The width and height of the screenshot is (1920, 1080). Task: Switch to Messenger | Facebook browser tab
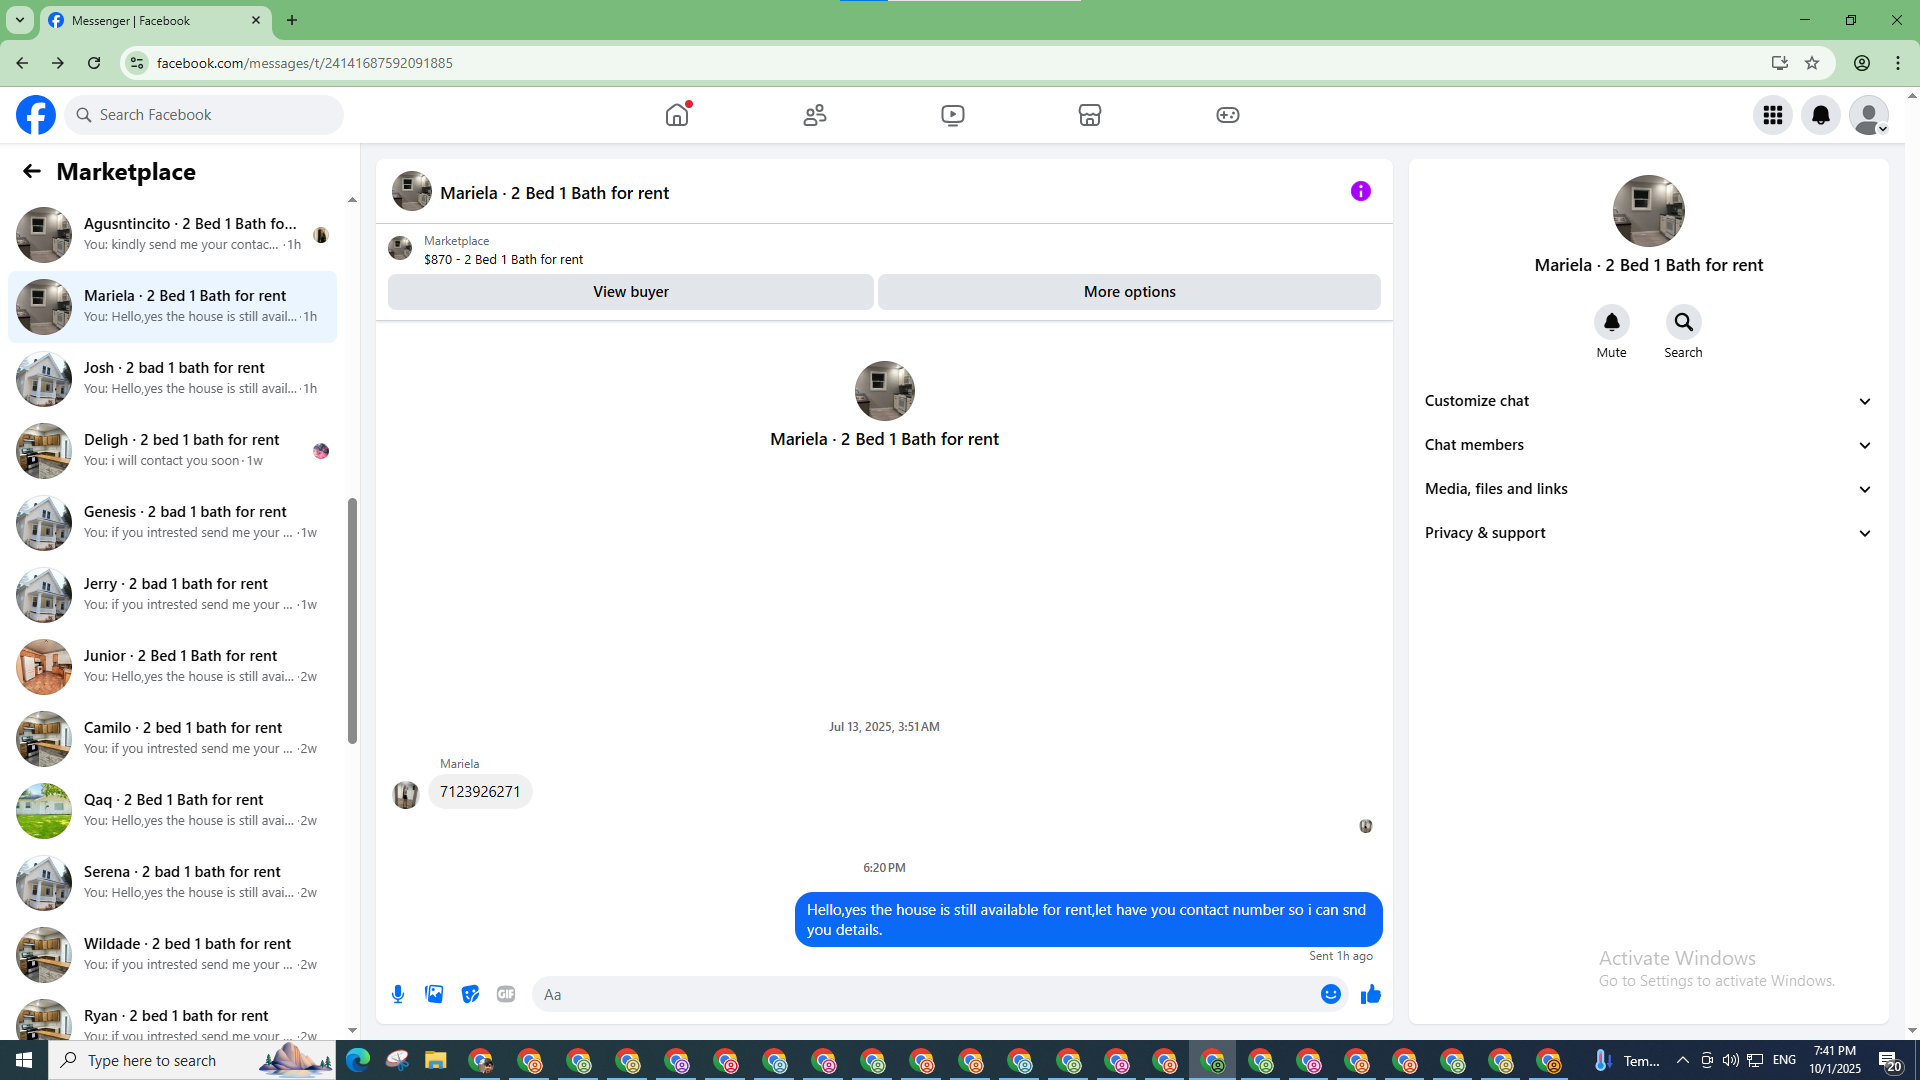155,20
